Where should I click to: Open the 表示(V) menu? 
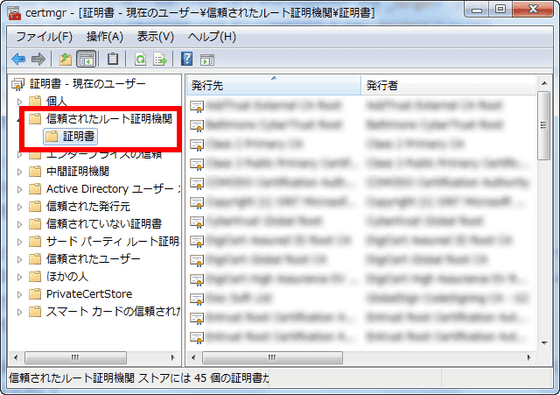155,36
